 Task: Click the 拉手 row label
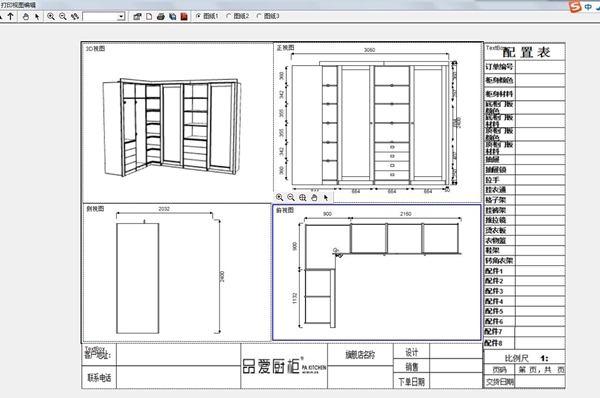pos(493,180)
